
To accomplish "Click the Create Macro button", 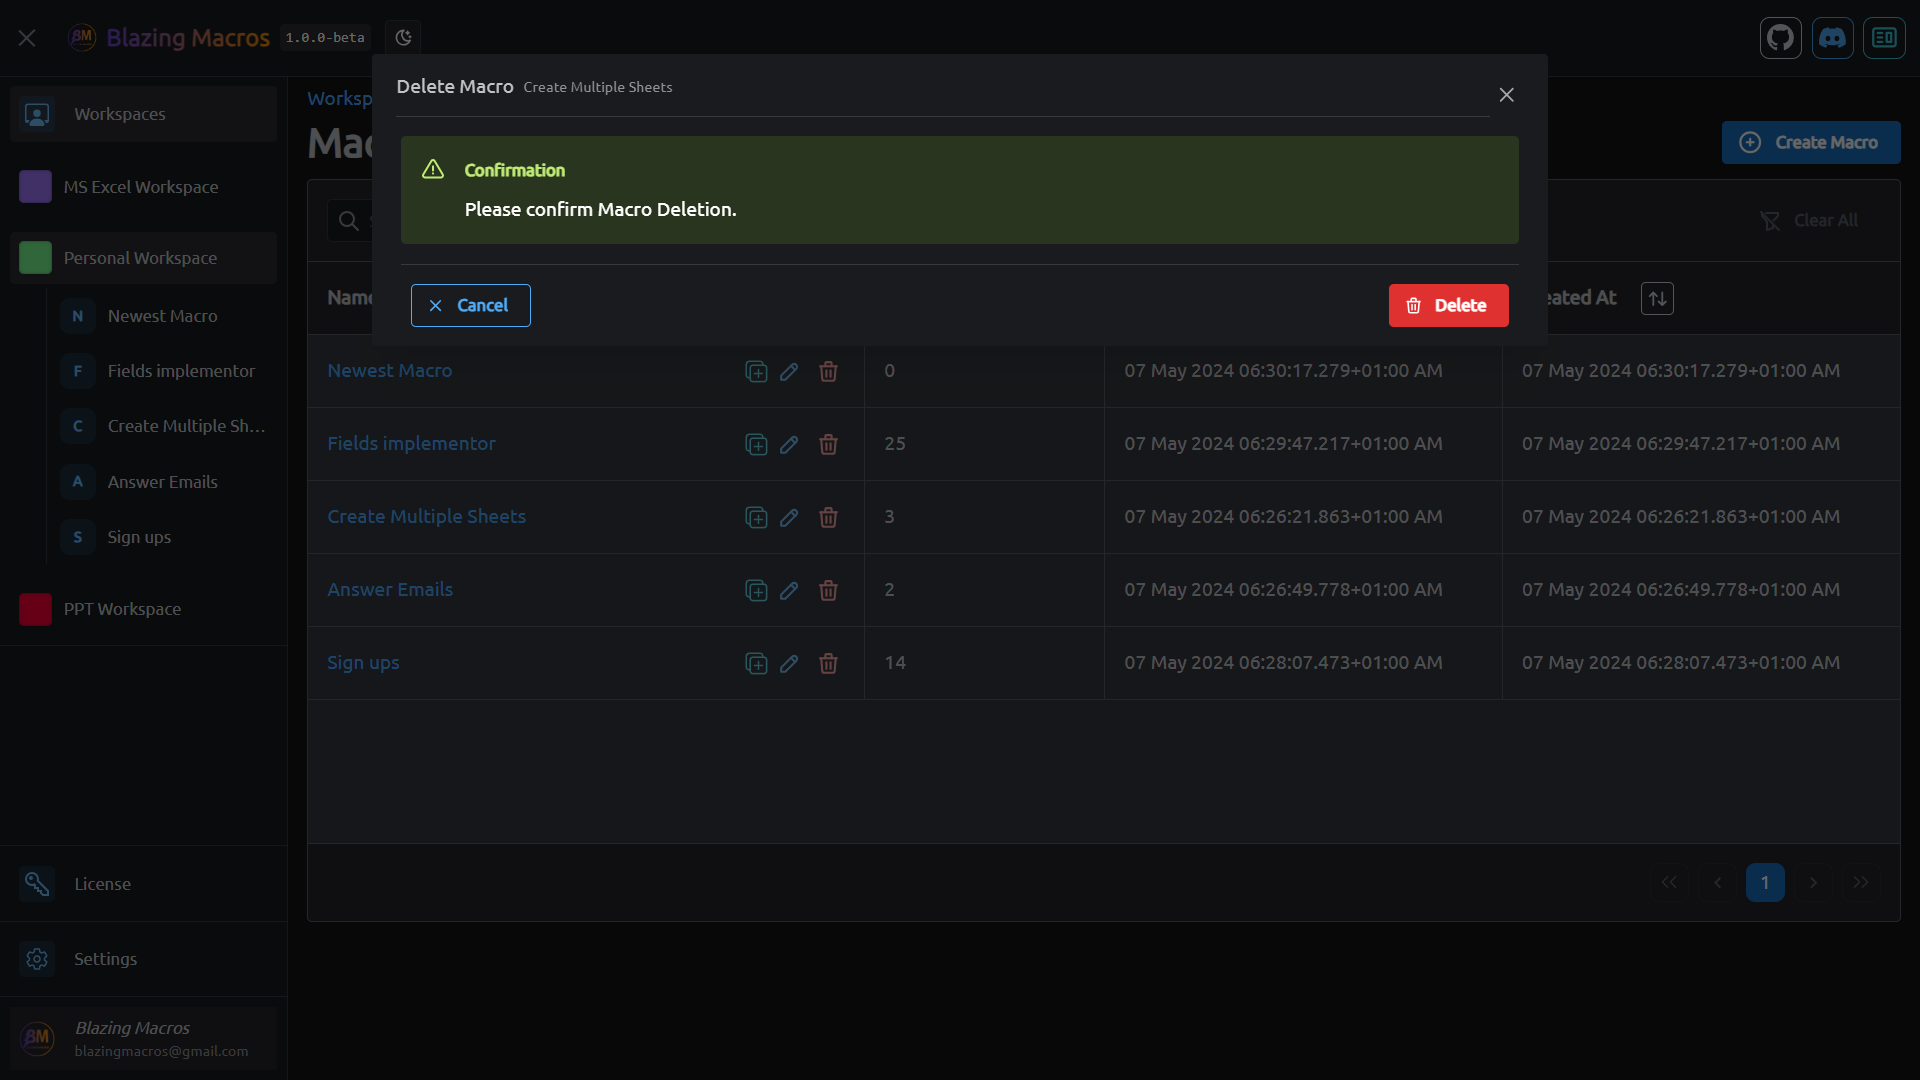I will point(1811,142).
